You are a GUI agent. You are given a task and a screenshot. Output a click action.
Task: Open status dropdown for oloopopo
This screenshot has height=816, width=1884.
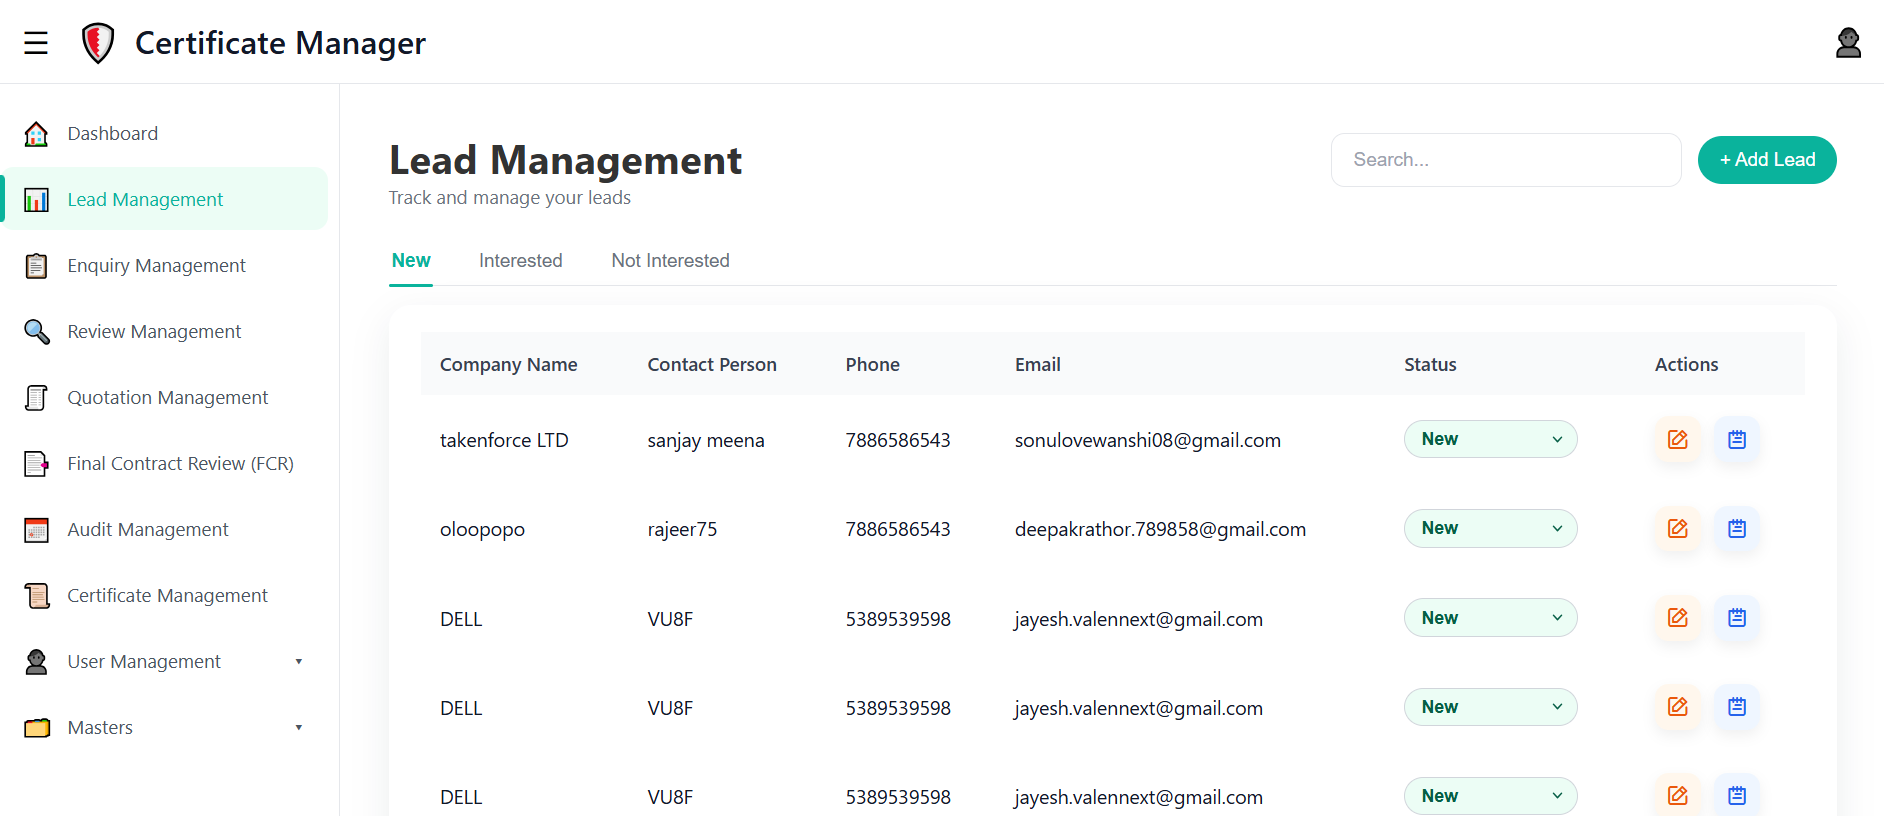pos(1490,529)
